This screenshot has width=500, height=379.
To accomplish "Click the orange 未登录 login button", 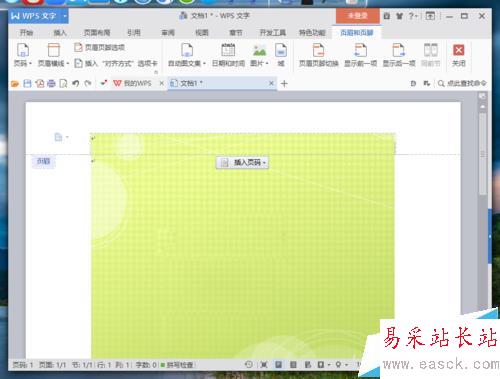I will (x=358, y=16).
